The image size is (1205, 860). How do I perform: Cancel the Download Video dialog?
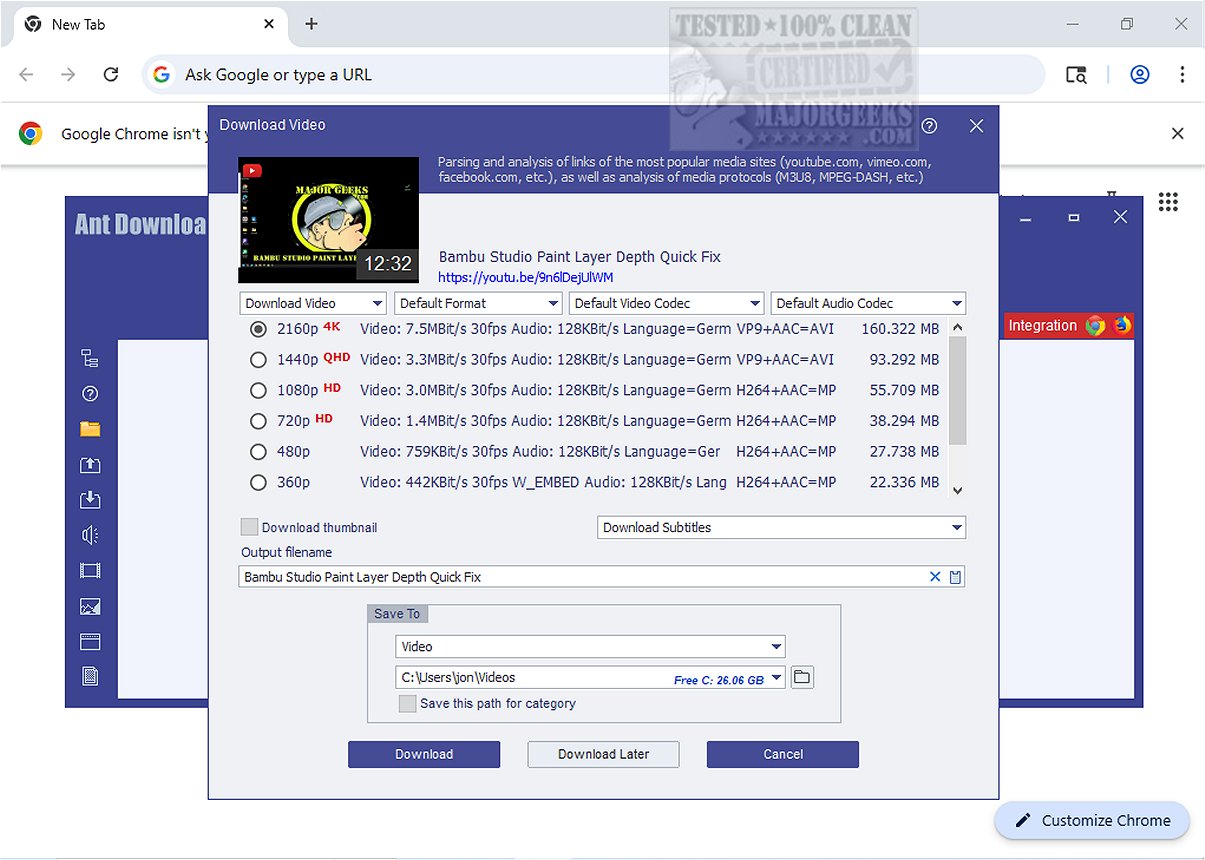pyautogui.click(x=783, y=754)
